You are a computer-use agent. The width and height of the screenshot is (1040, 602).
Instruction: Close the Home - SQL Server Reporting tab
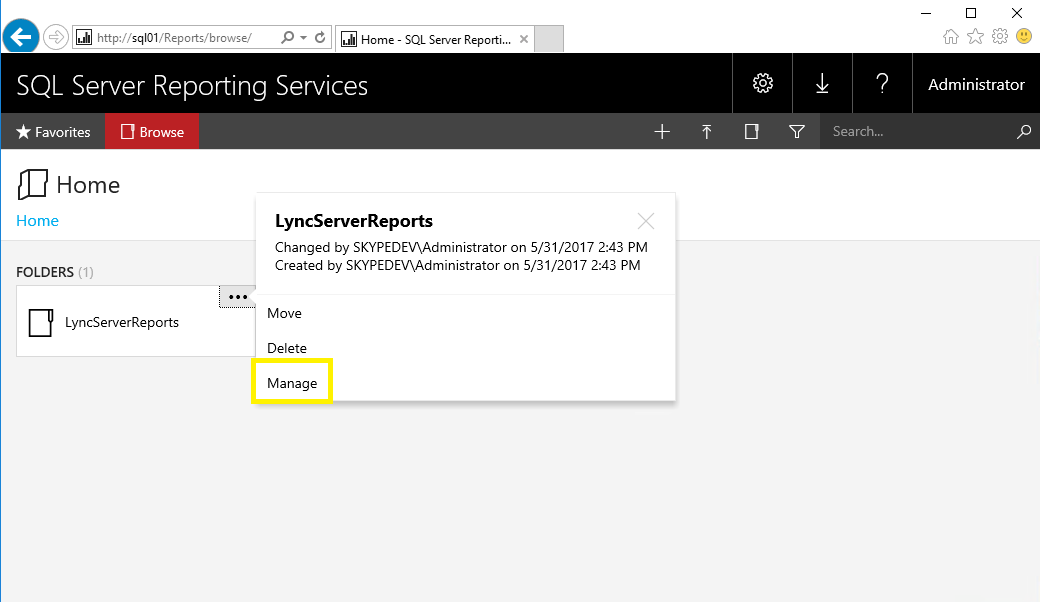pos(524,39)
